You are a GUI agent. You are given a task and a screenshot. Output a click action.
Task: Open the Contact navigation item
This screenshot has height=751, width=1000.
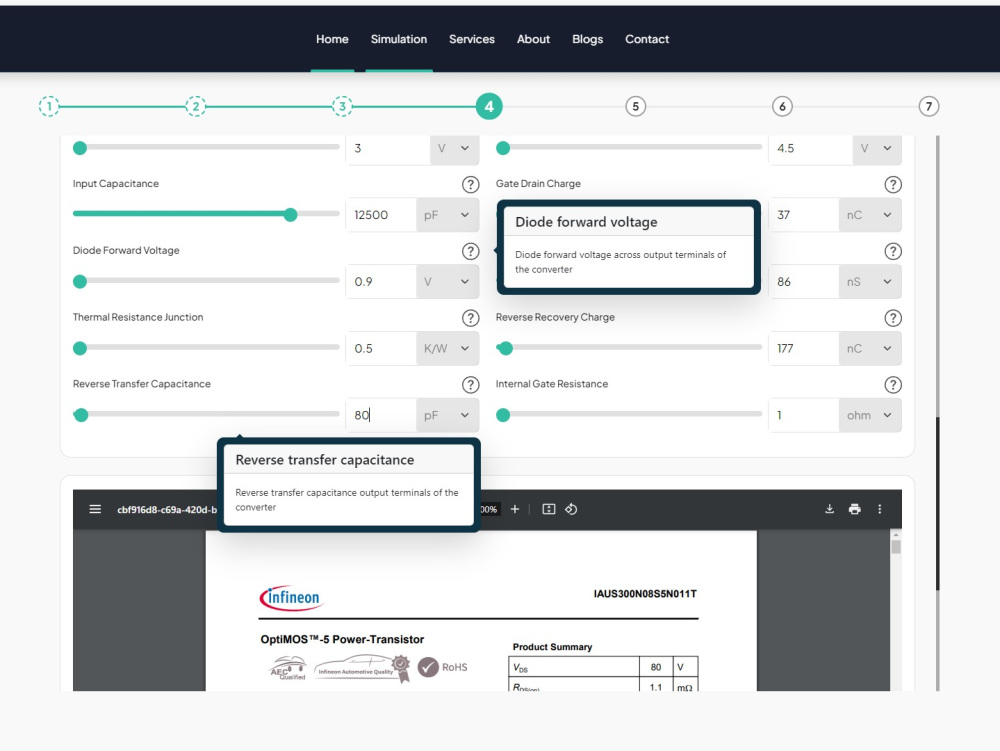647,39
